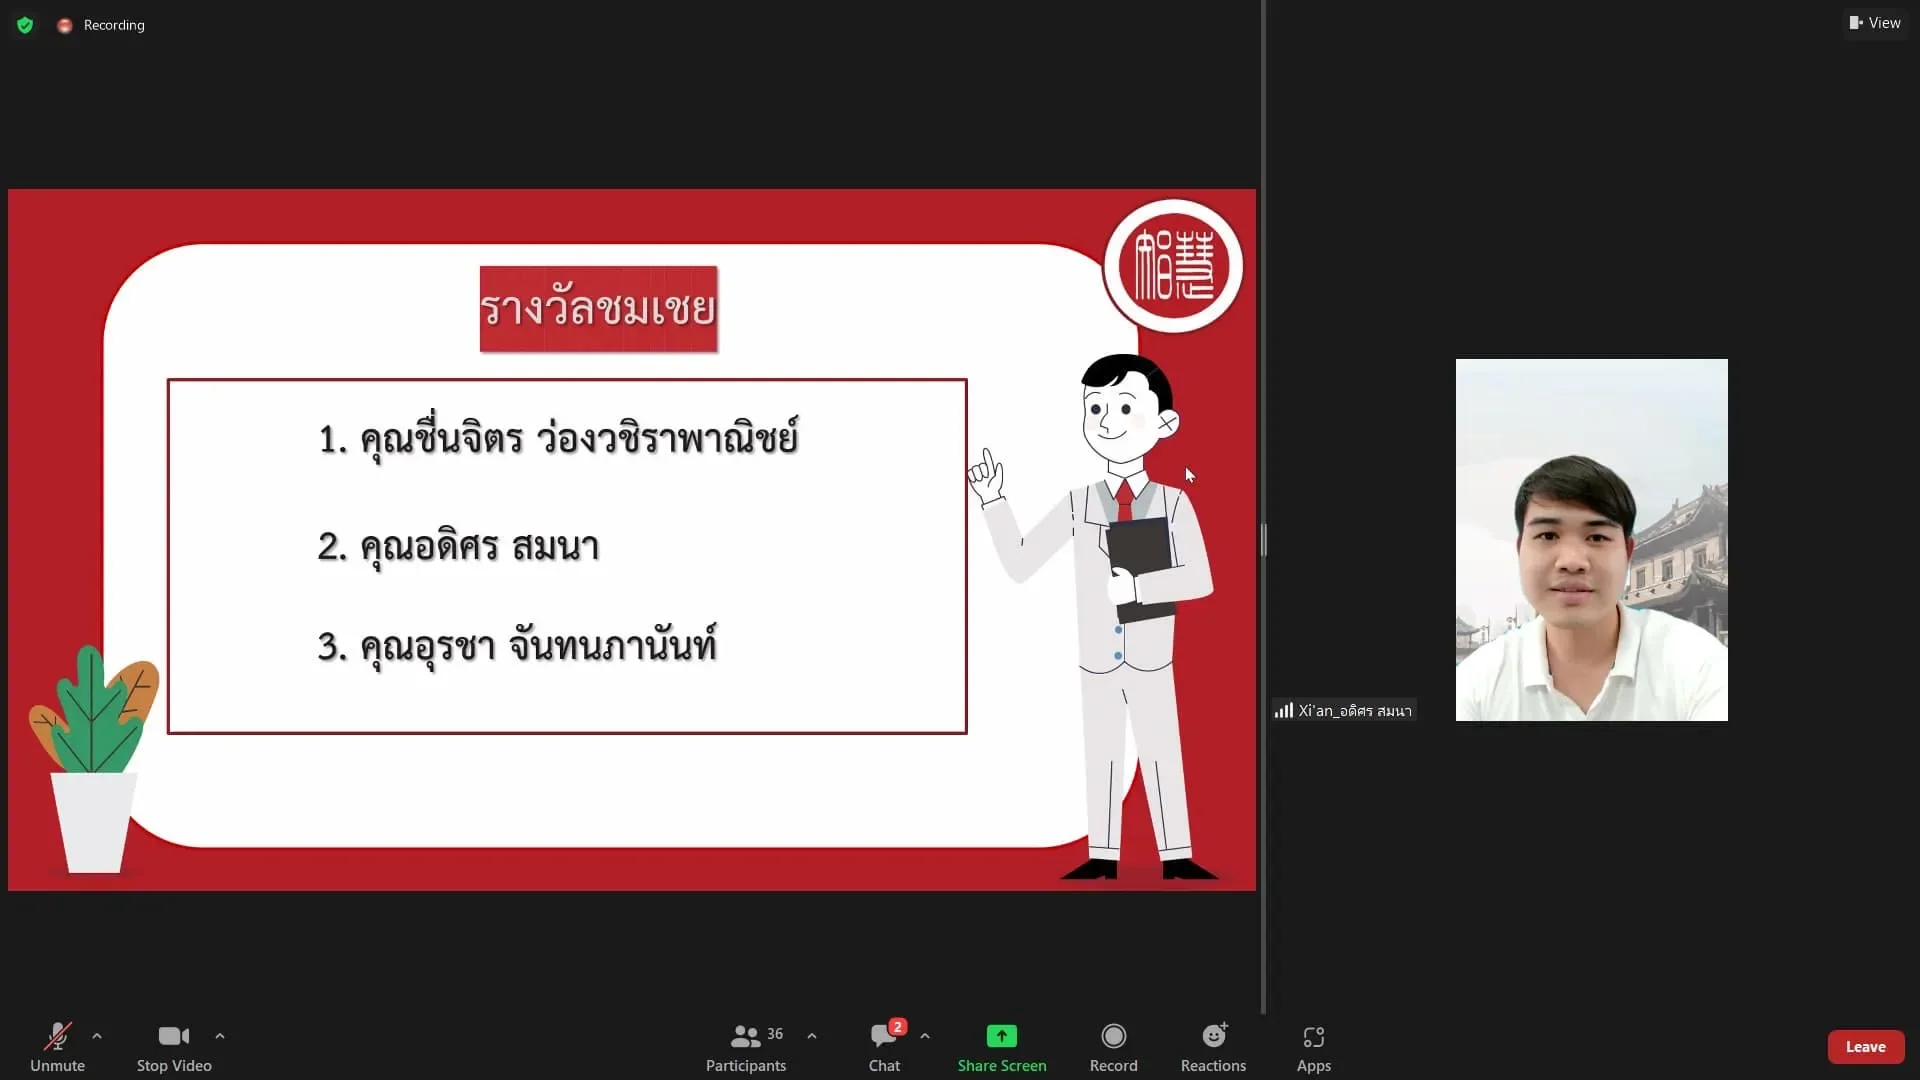
Task: Click the Recording indicator label
Action: point(113,25)
